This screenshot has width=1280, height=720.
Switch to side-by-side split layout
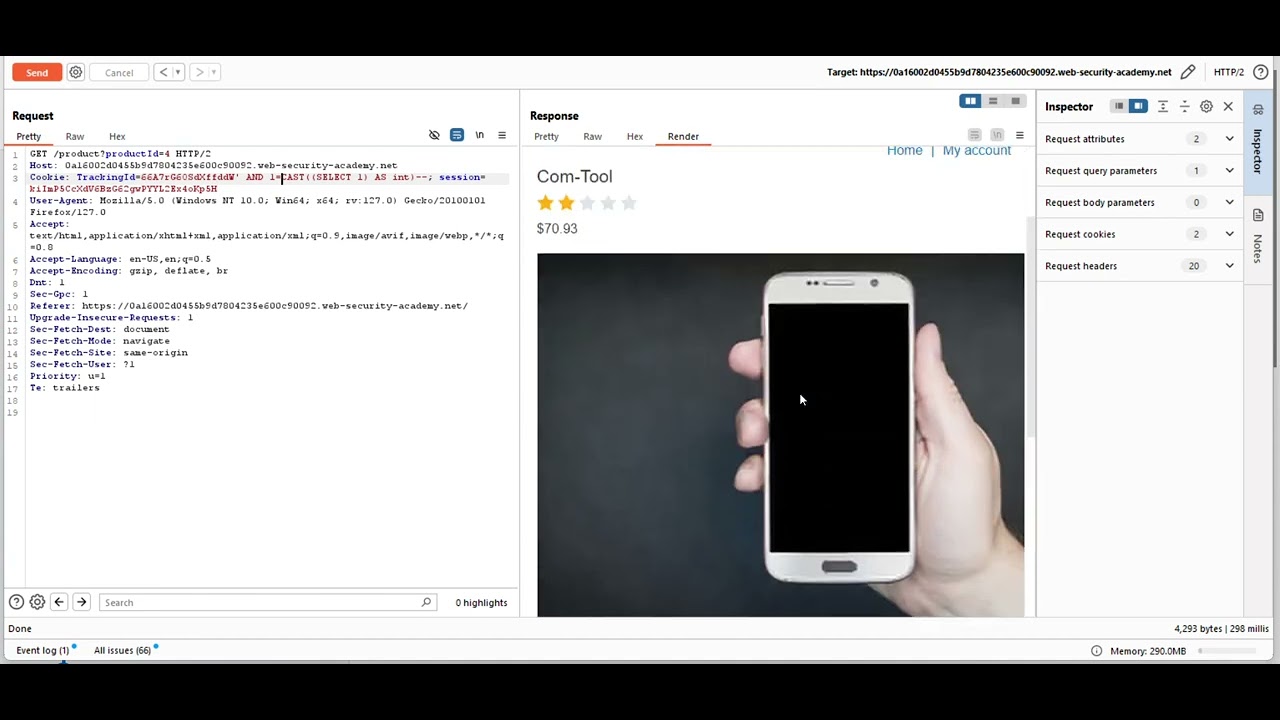click(x=970, y=101)
